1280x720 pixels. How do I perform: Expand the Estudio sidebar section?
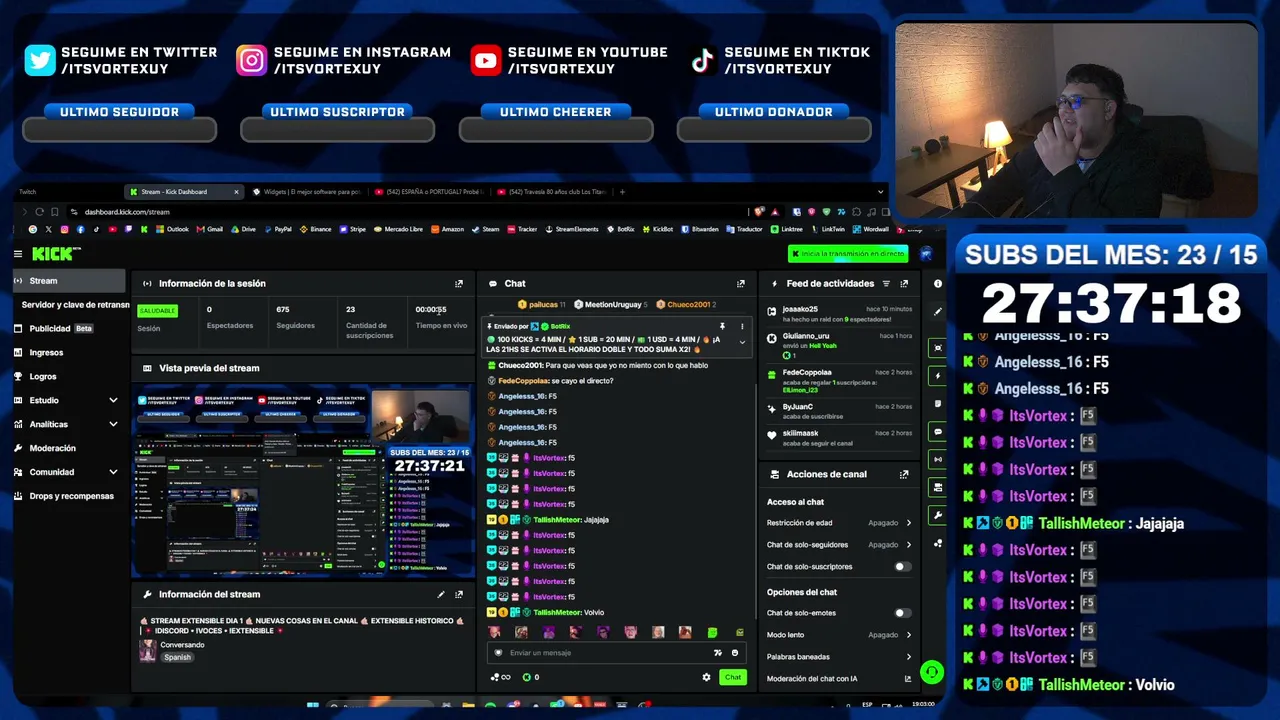pos(113,401)
